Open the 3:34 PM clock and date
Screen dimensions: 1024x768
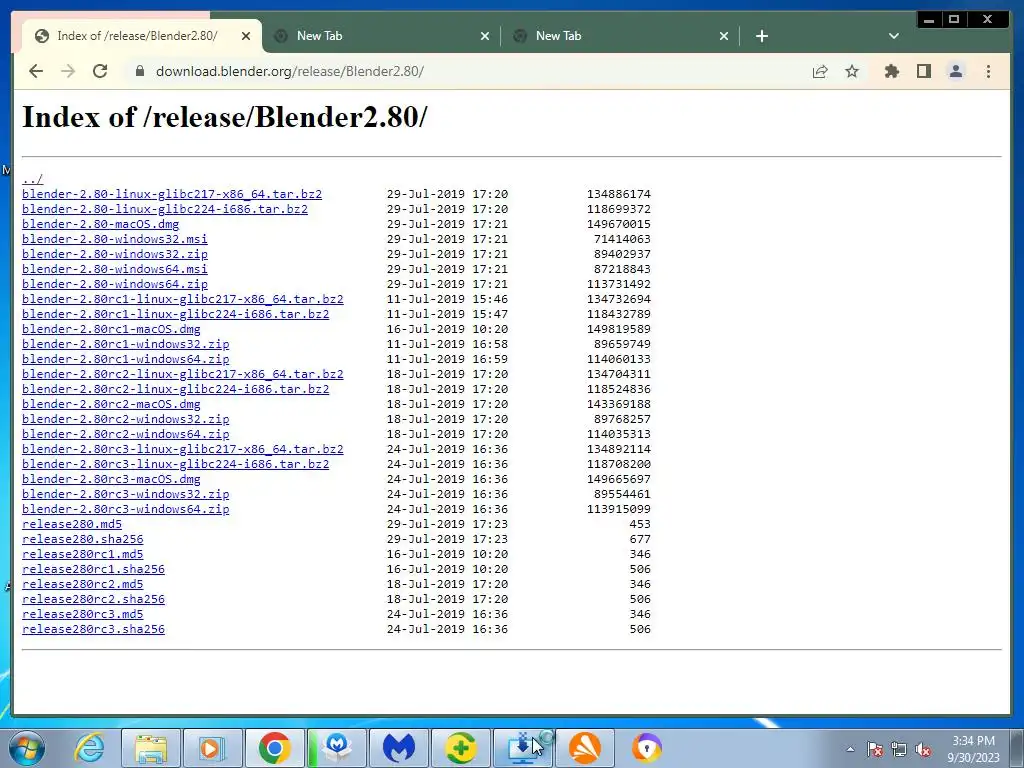pyautogui.click(x=973, y=749)
